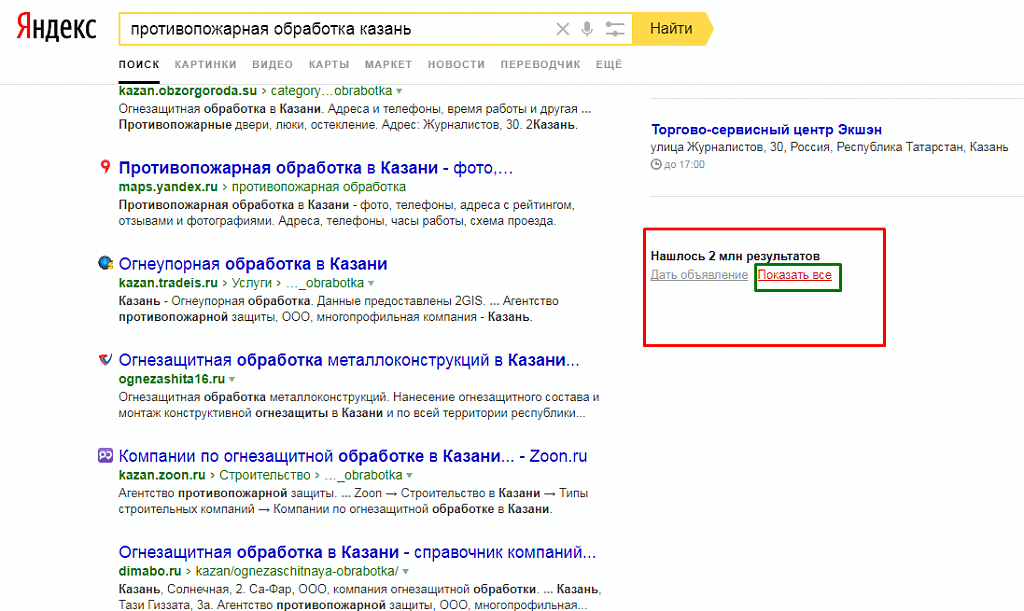
Task: Click 'противопожарная обработка' breadcrumb under maps.yandex.ru
Action: point(319,187)
